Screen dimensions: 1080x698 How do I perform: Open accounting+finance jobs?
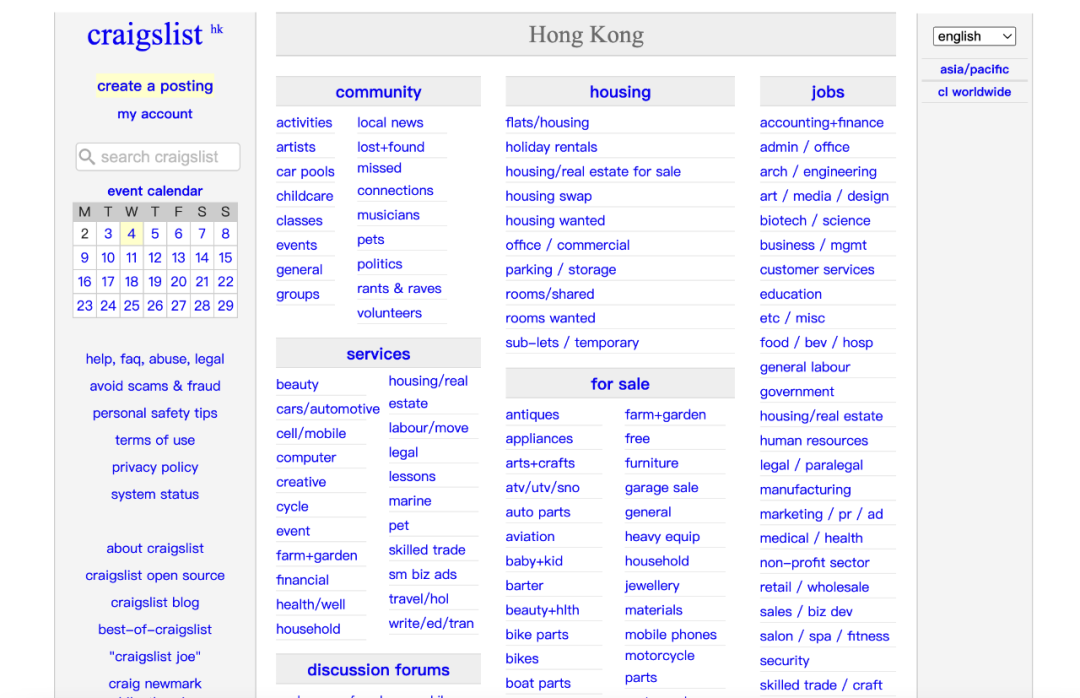click(x=822, y=123)
